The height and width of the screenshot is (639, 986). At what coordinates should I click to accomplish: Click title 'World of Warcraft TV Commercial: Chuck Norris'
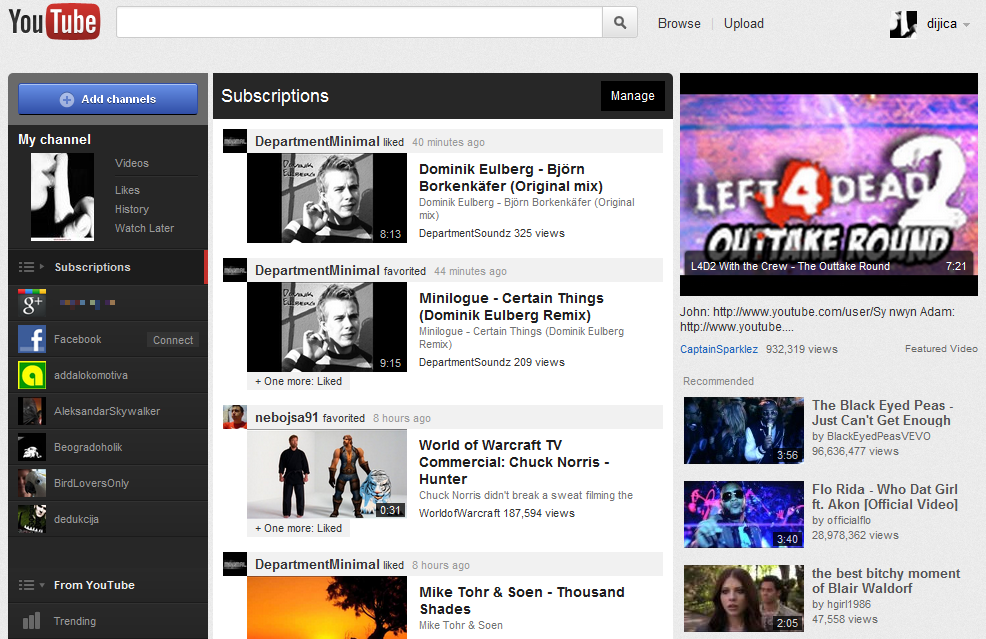[x=514, y=462]
